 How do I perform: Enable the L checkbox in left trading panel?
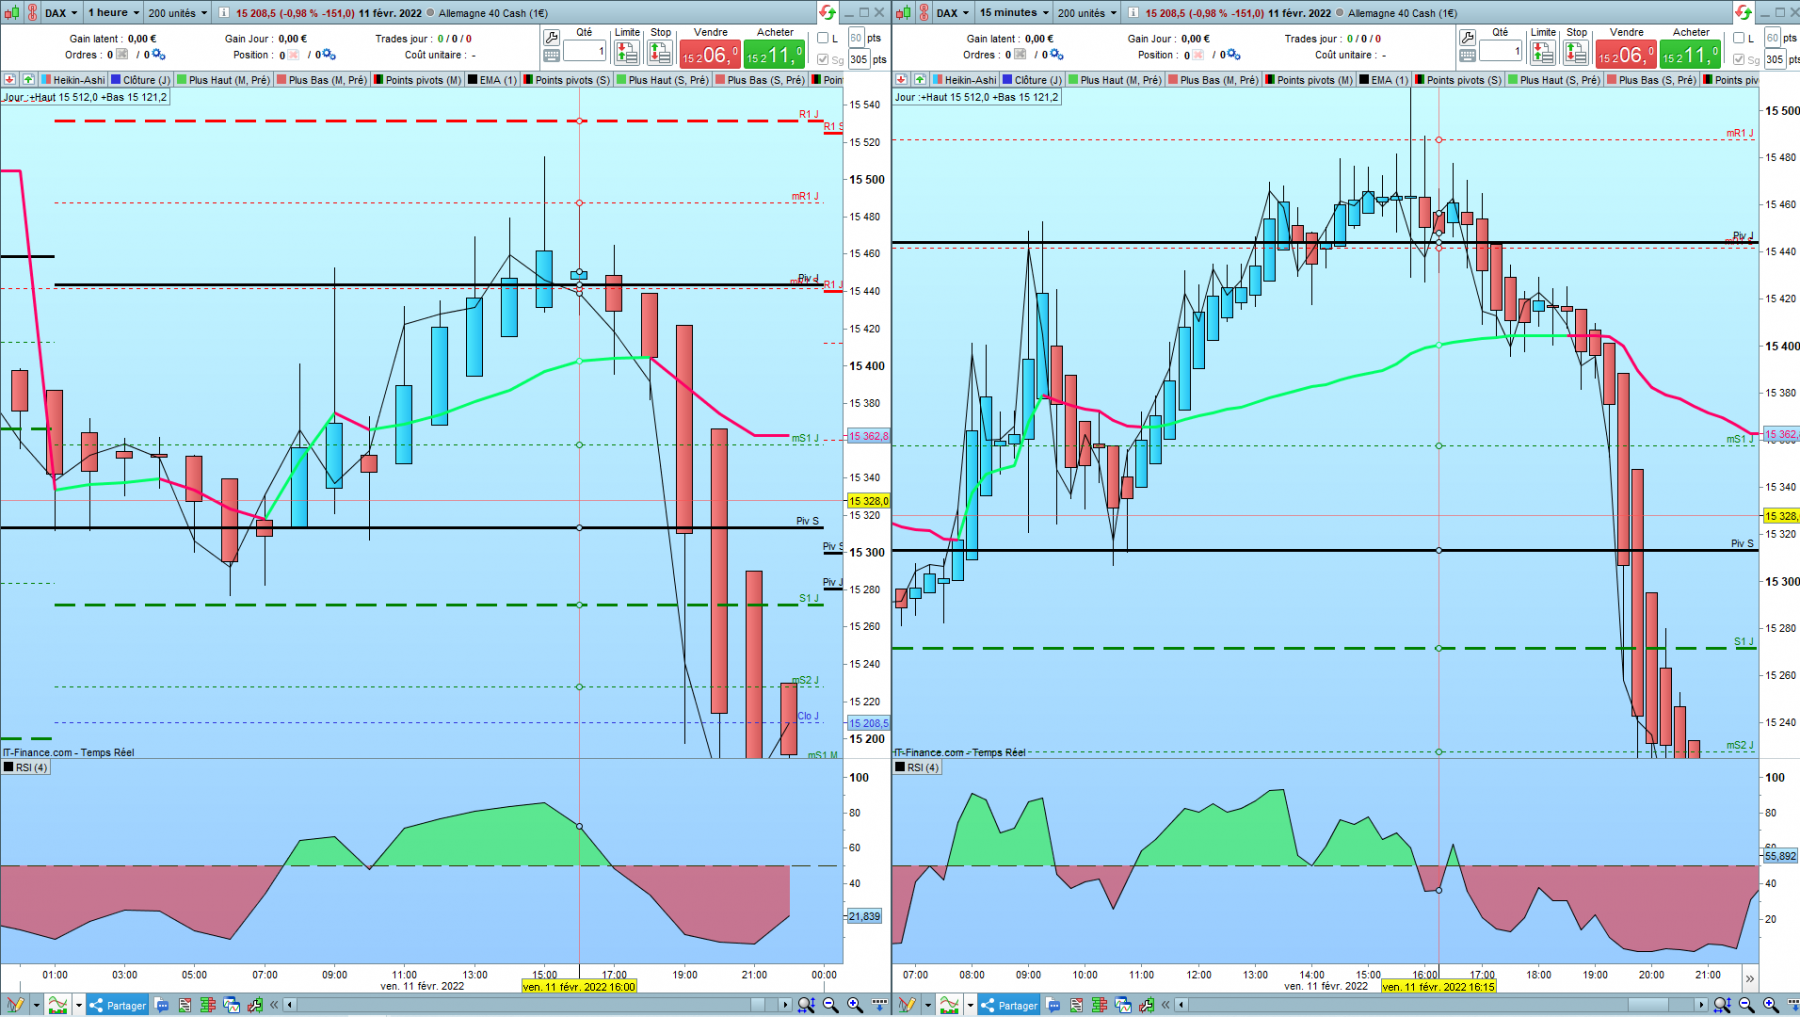click(822, 38)
